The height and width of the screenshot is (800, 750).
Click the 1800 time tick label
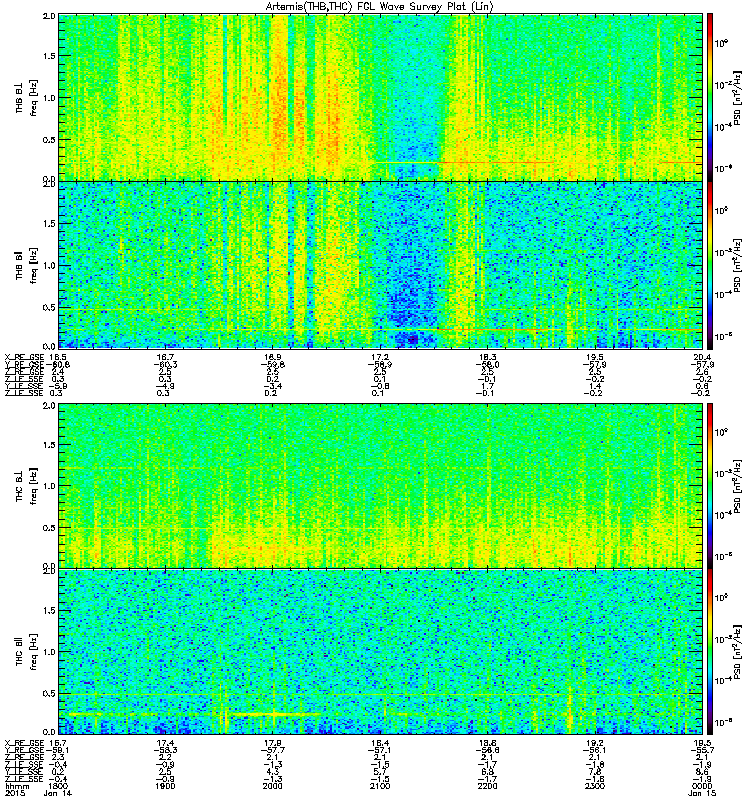coord(58,786)
